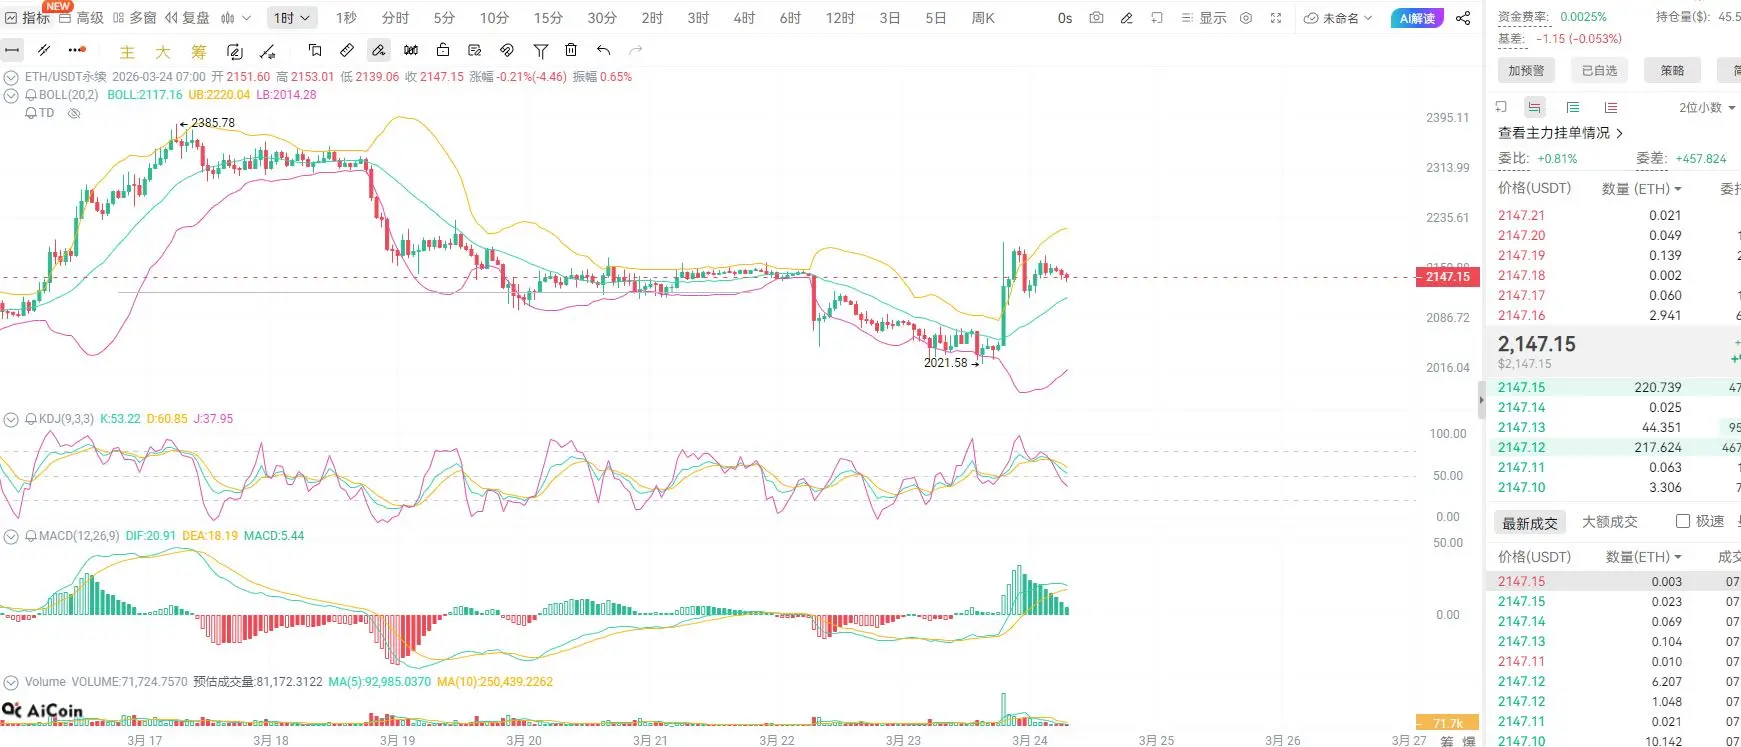
Task: Collapse the Volume indicator panel
Action: tap(11, 682)
